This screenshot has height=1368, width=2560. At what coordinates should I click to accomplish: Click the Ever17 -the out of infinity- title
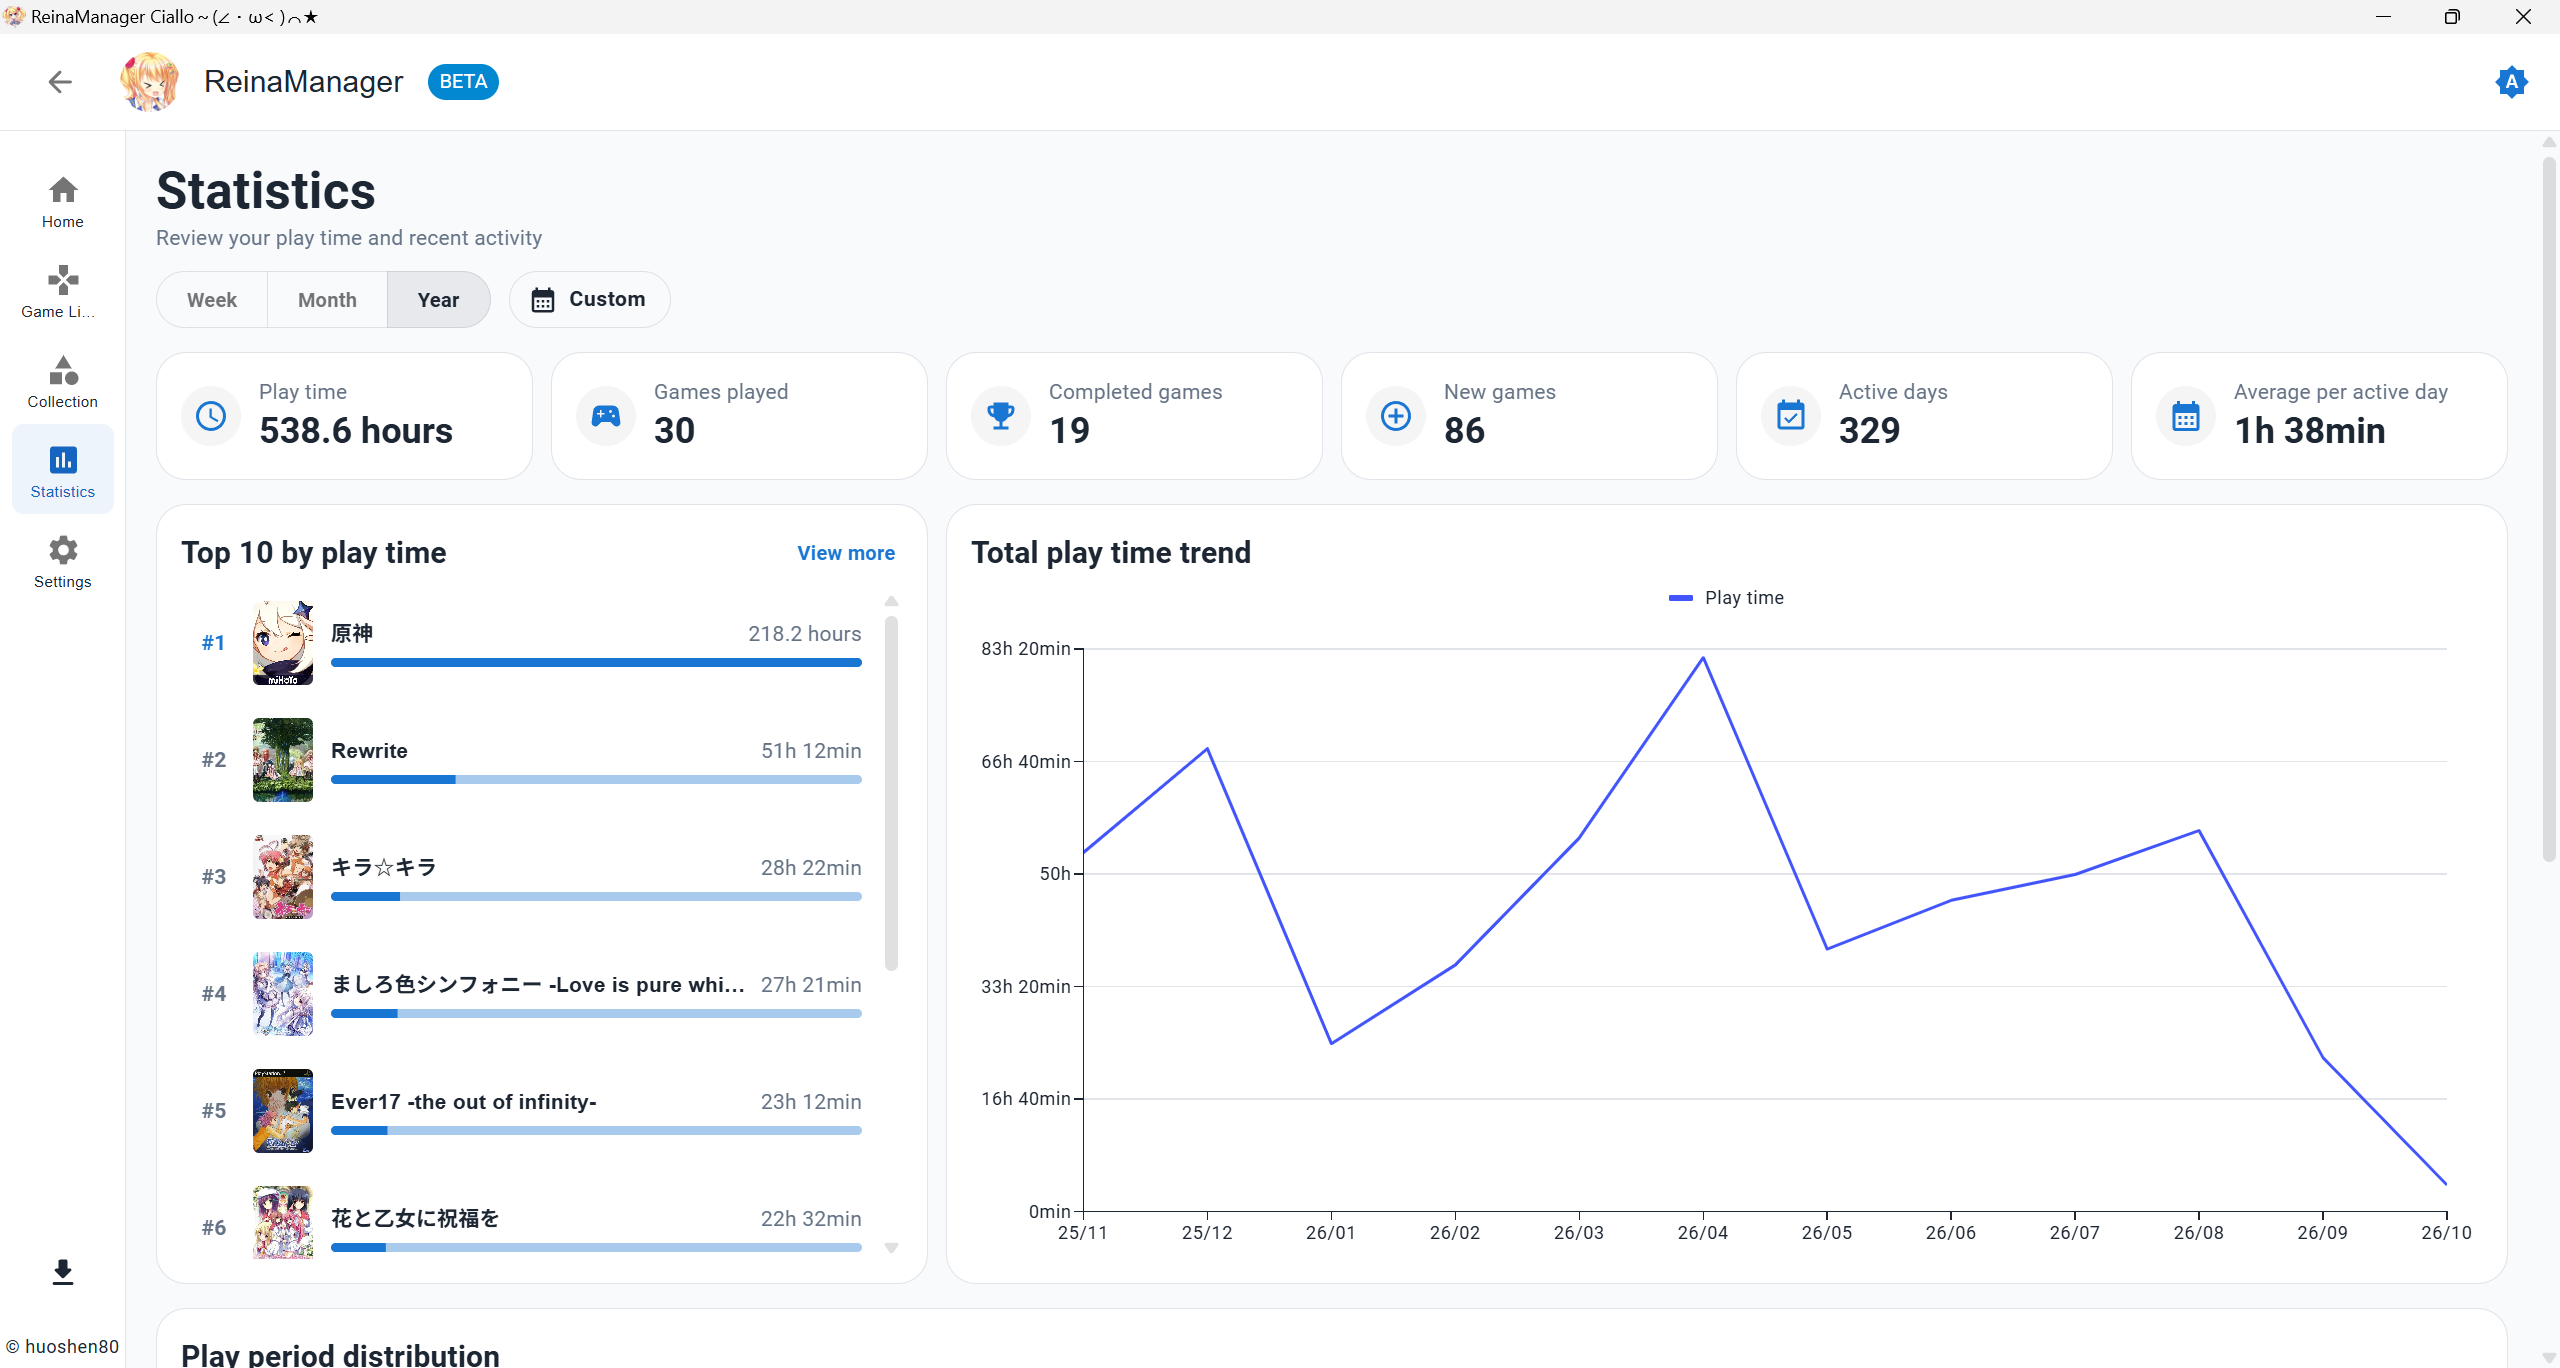(x=463, y=1102)
